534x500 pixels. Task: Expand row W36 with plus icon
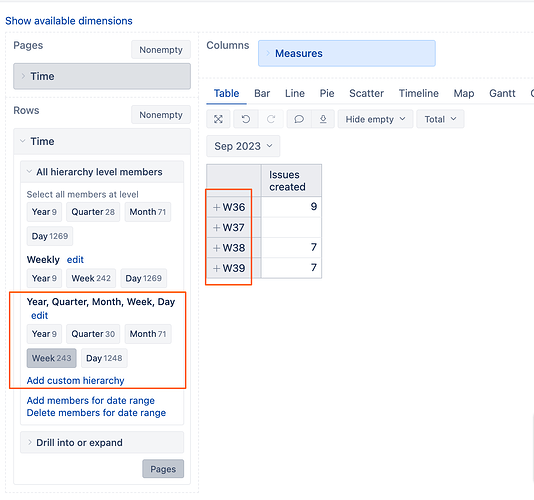pos(216,207)
